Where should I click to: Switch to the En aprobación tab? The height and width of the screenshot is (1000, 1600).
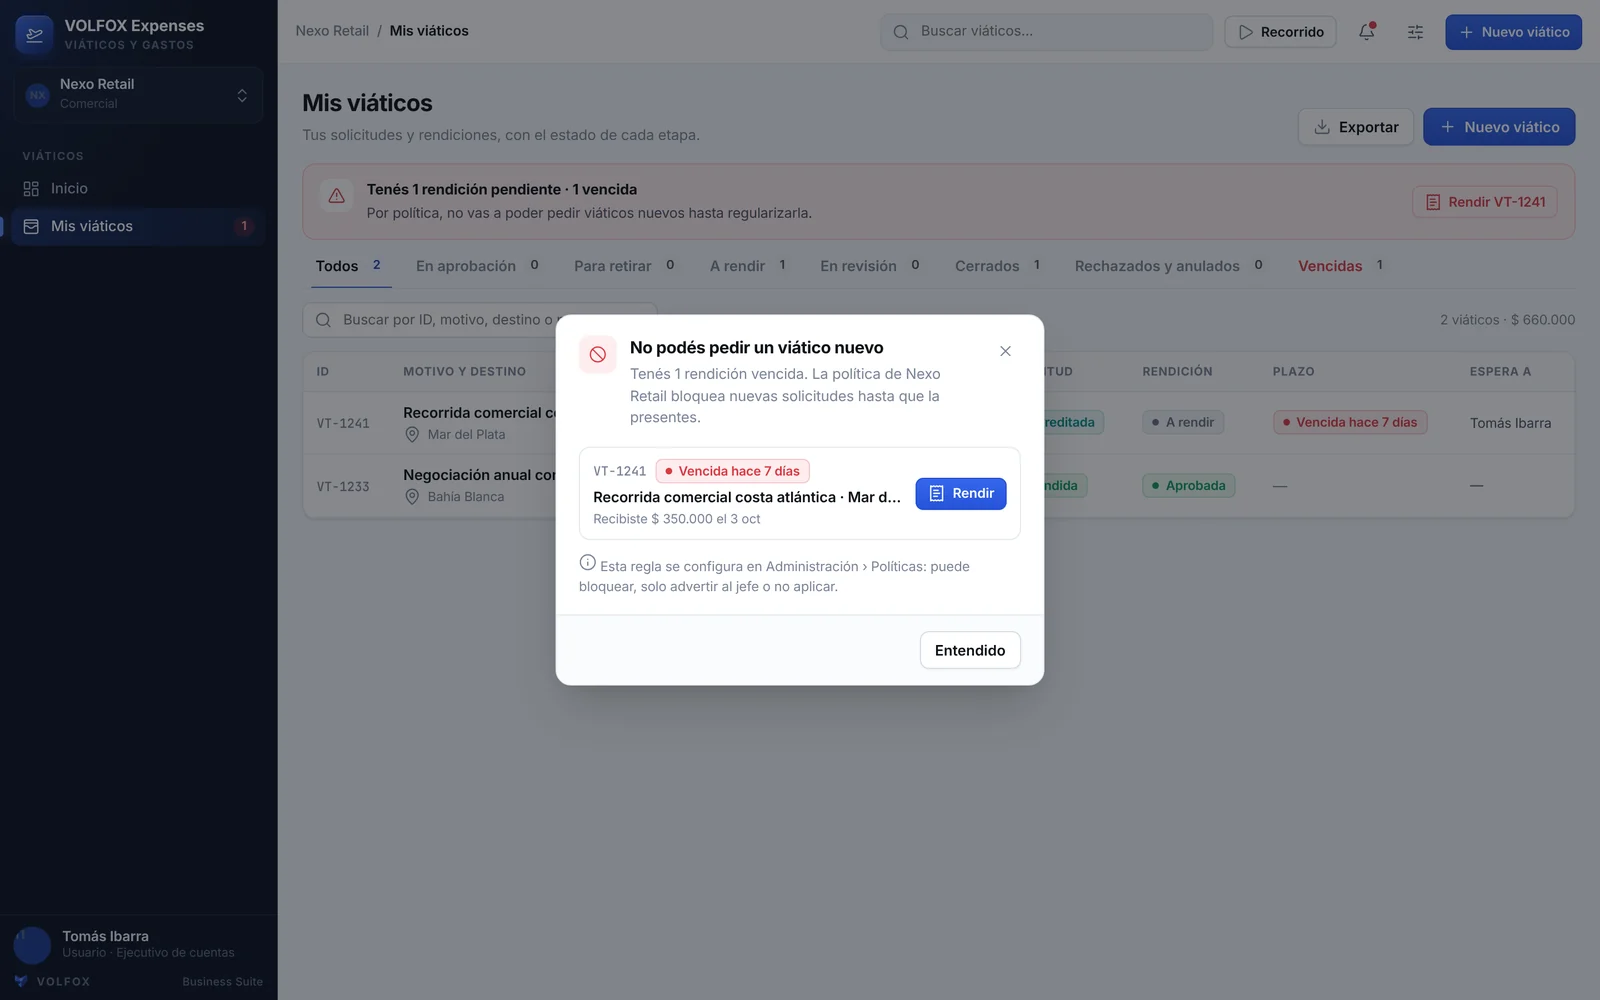[x=477, y=266]
